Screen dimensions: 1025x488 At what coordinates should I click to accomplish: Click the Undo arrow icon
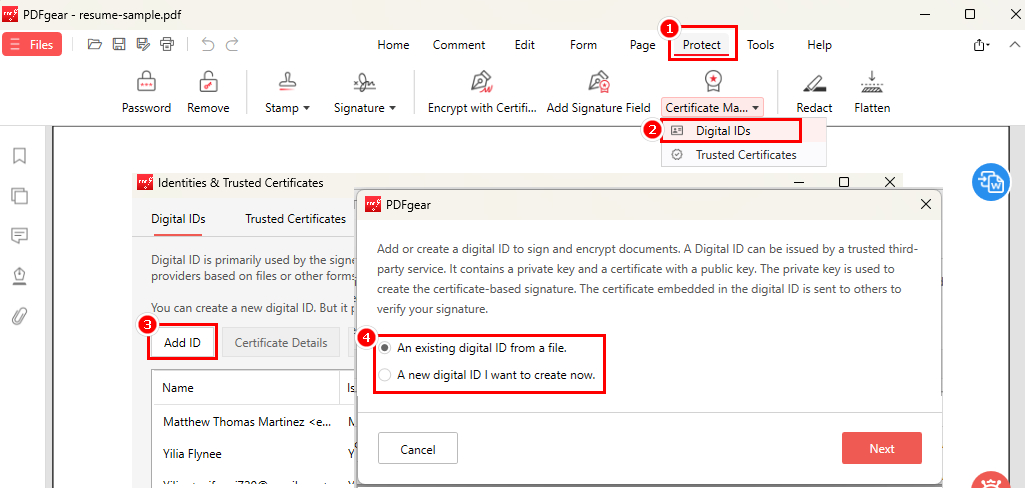point(208,44)
